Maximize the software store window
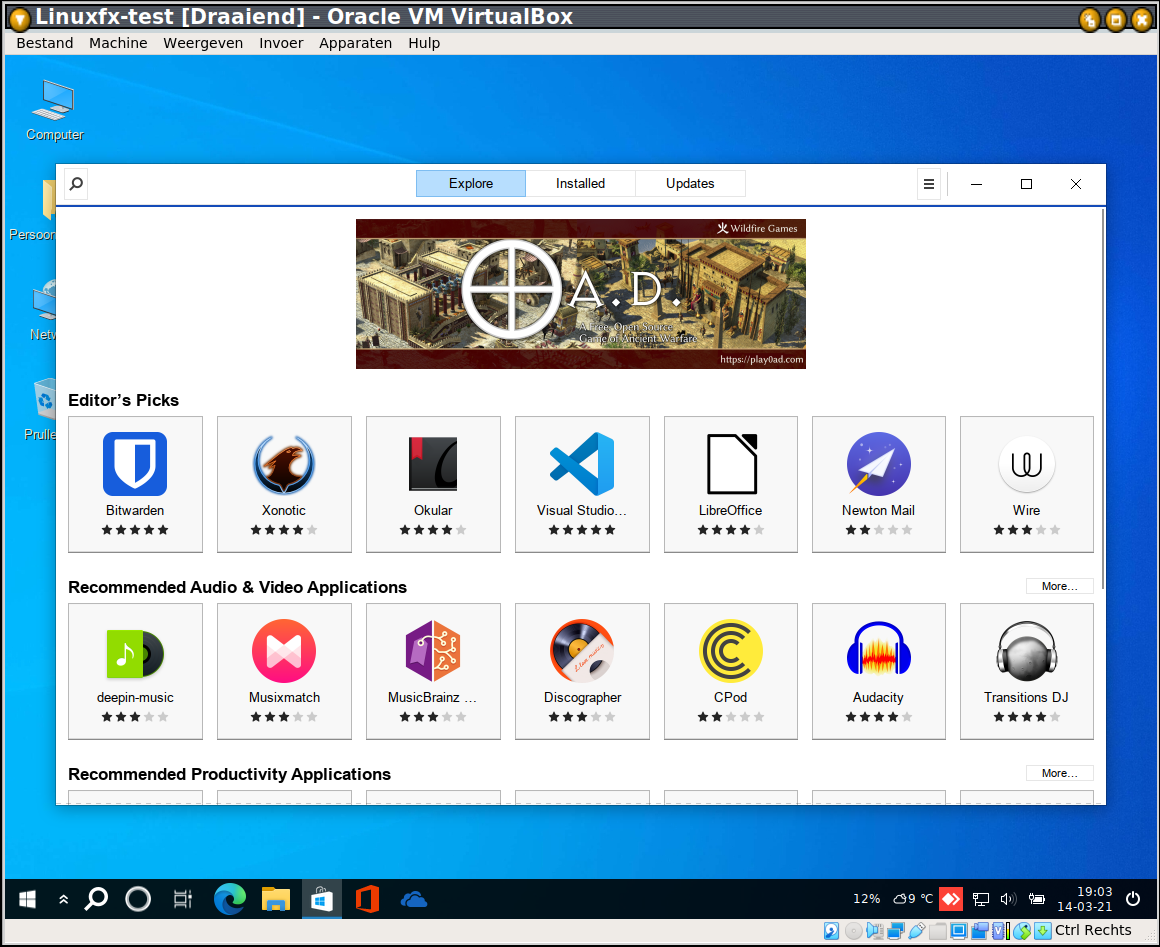This screenshot has height=947, width=1160. coord(1026,184)
